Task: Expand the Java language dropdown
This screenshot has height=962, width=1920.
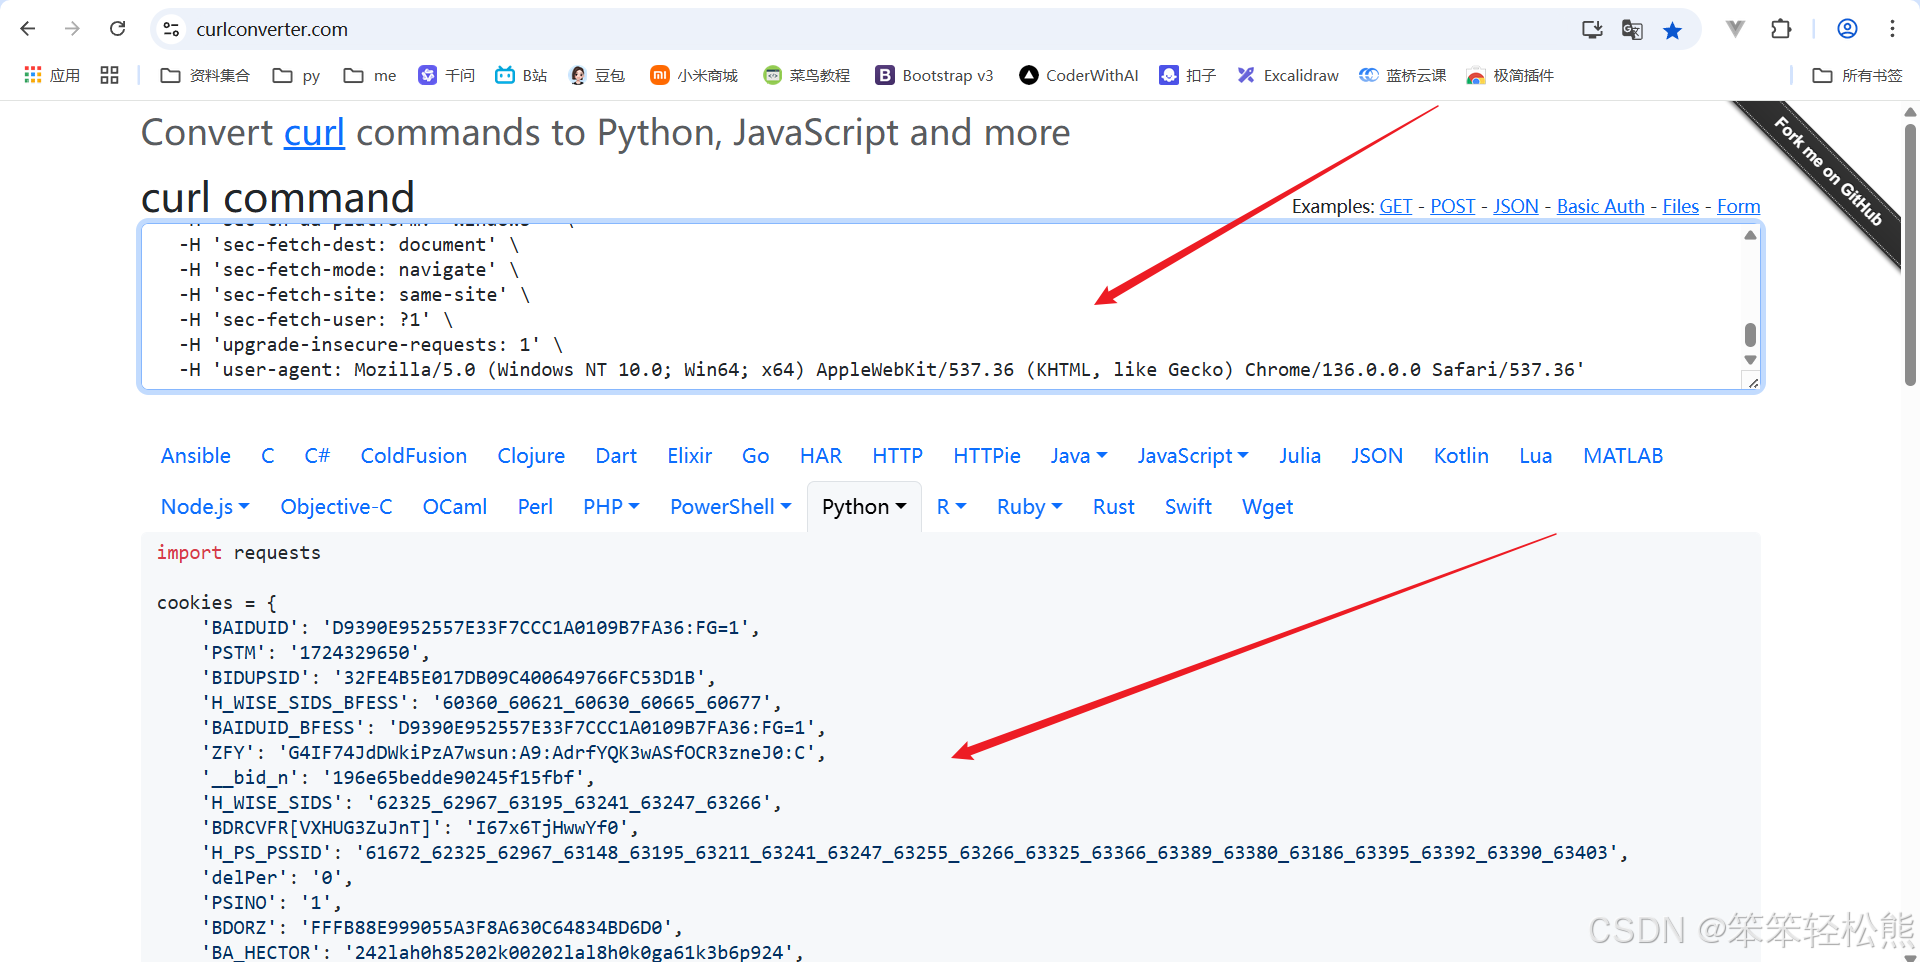Action: [x=1079, y=456]
